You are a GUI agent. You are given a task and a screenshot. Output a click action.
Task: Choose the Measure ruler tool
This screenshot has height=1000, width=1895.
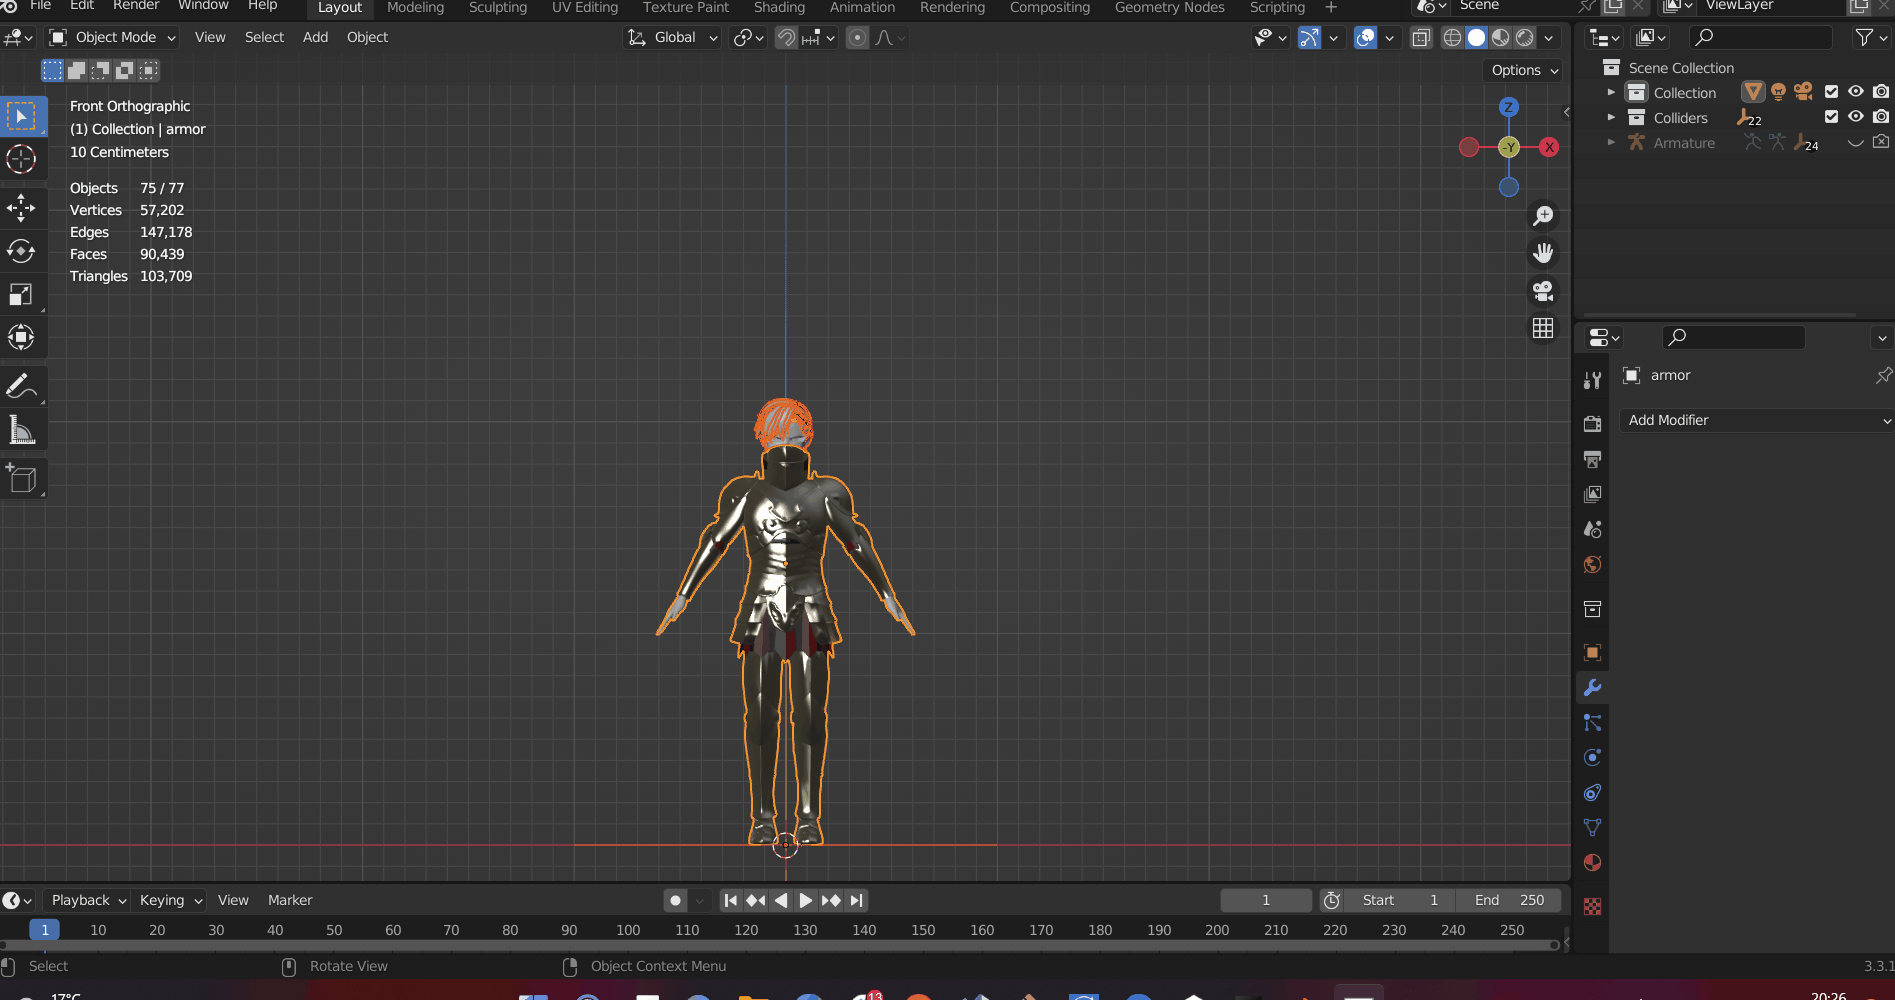click(21, 430)
